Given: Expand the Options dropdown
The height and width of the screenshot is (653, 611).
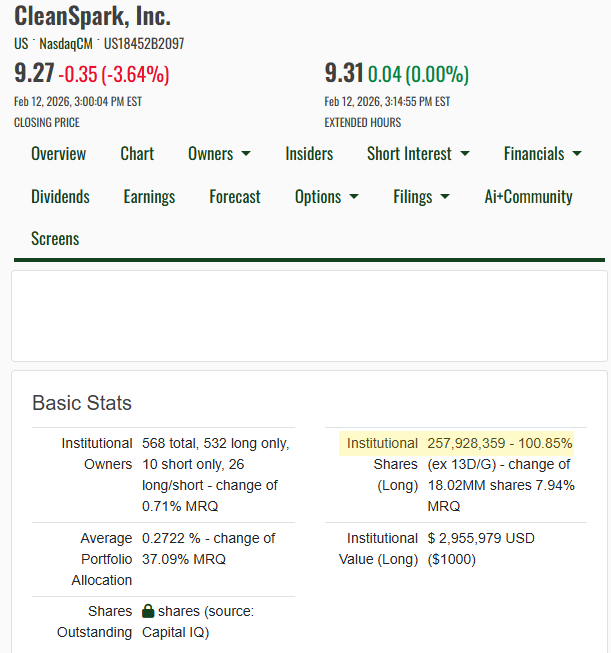Looking at the screenshot, I should [x=327, y=197].
